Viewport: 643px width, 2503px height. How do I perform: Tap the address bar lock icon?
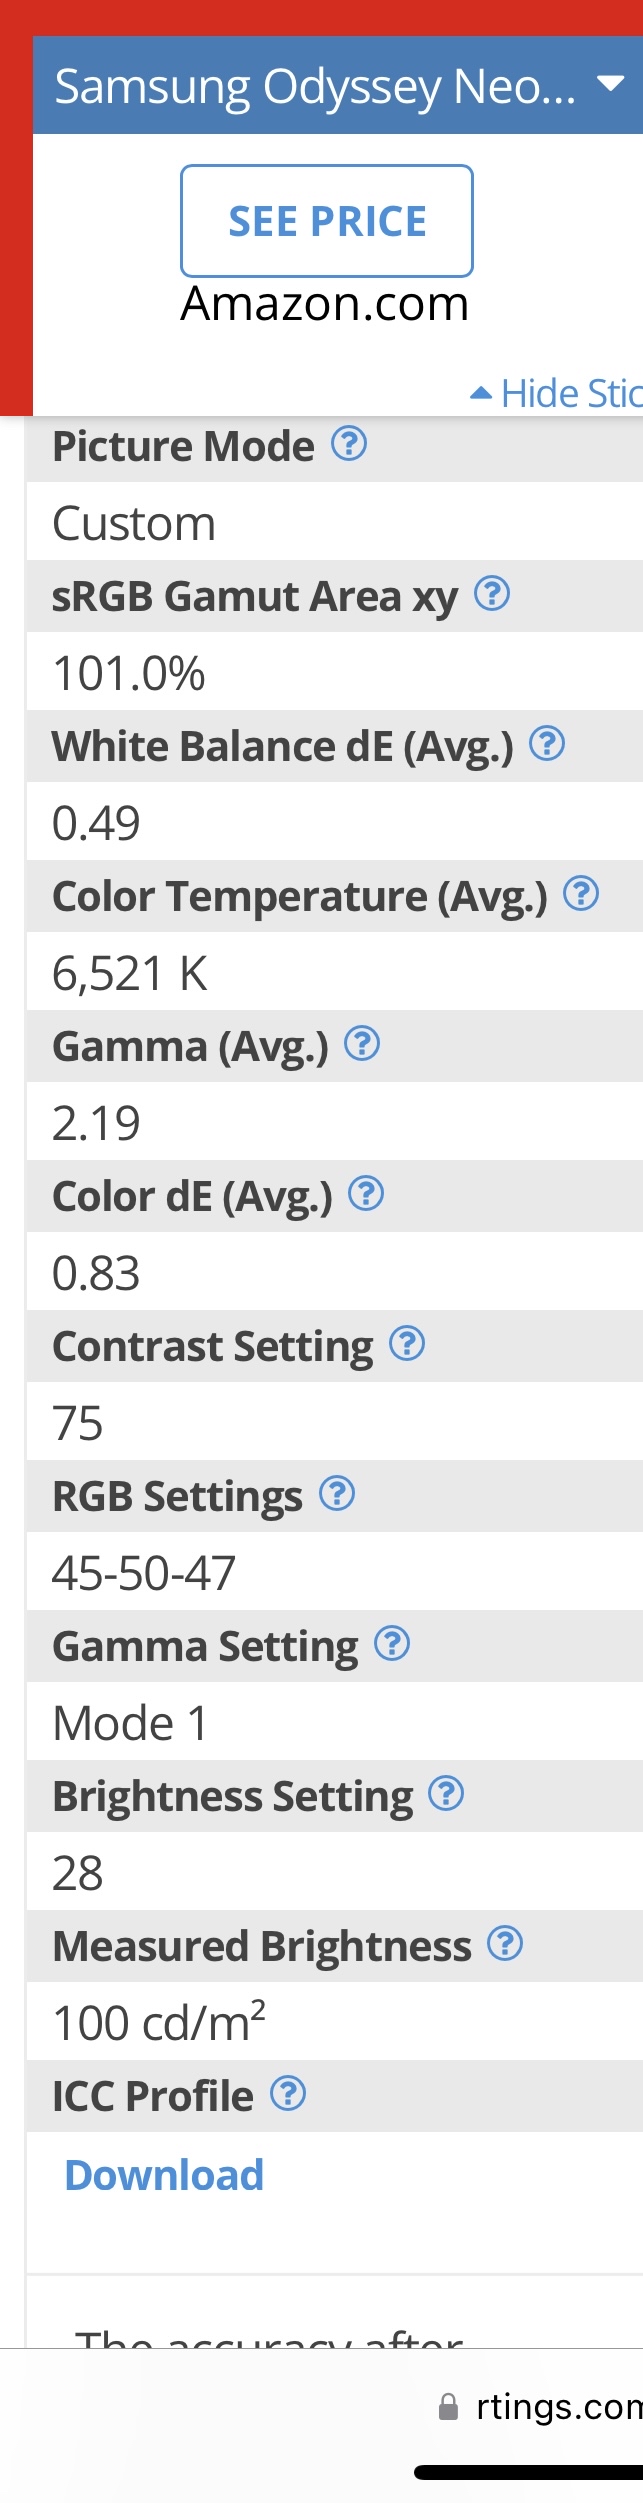pos(449,2406)
